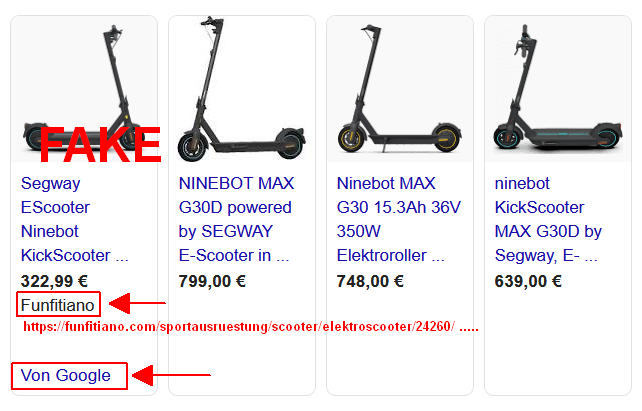
Task: Click the Funfitiano seller name
Action: pyautogui.click(x=58, y=305)
